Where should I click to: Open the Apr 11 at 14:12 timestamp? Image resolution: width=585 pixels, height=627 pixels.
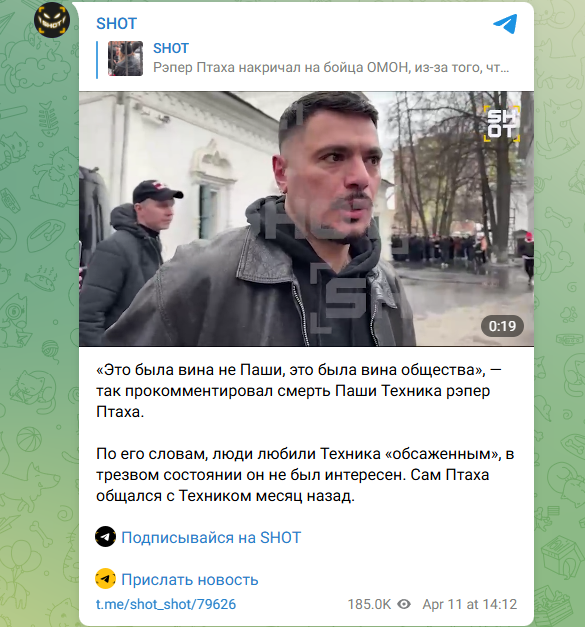click(x=469, y=604)
